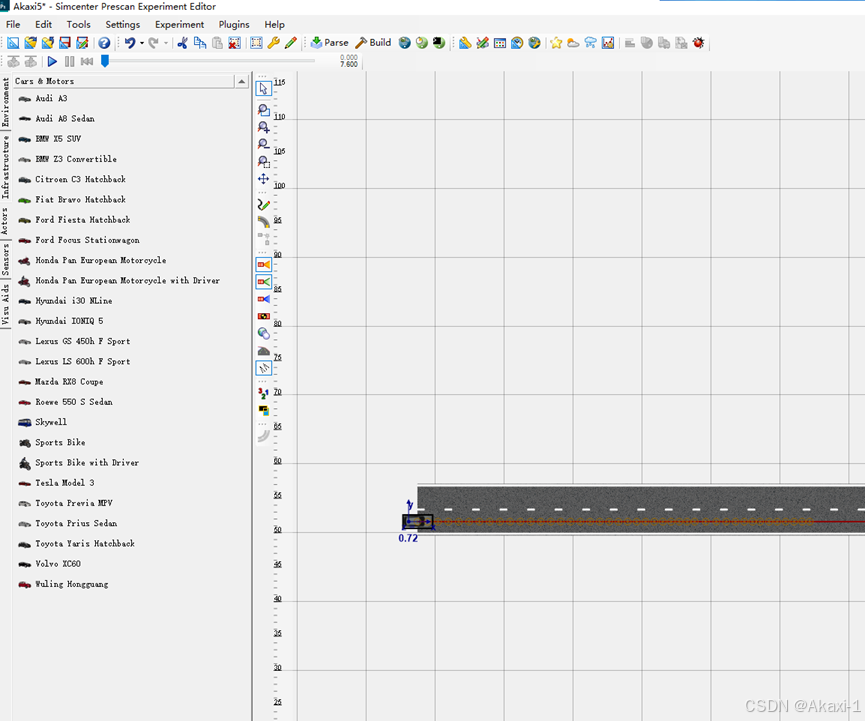The width and height of the screenshot is (865, 721).
Task: Click the black console terminal icon
Action: pos(439,42)
